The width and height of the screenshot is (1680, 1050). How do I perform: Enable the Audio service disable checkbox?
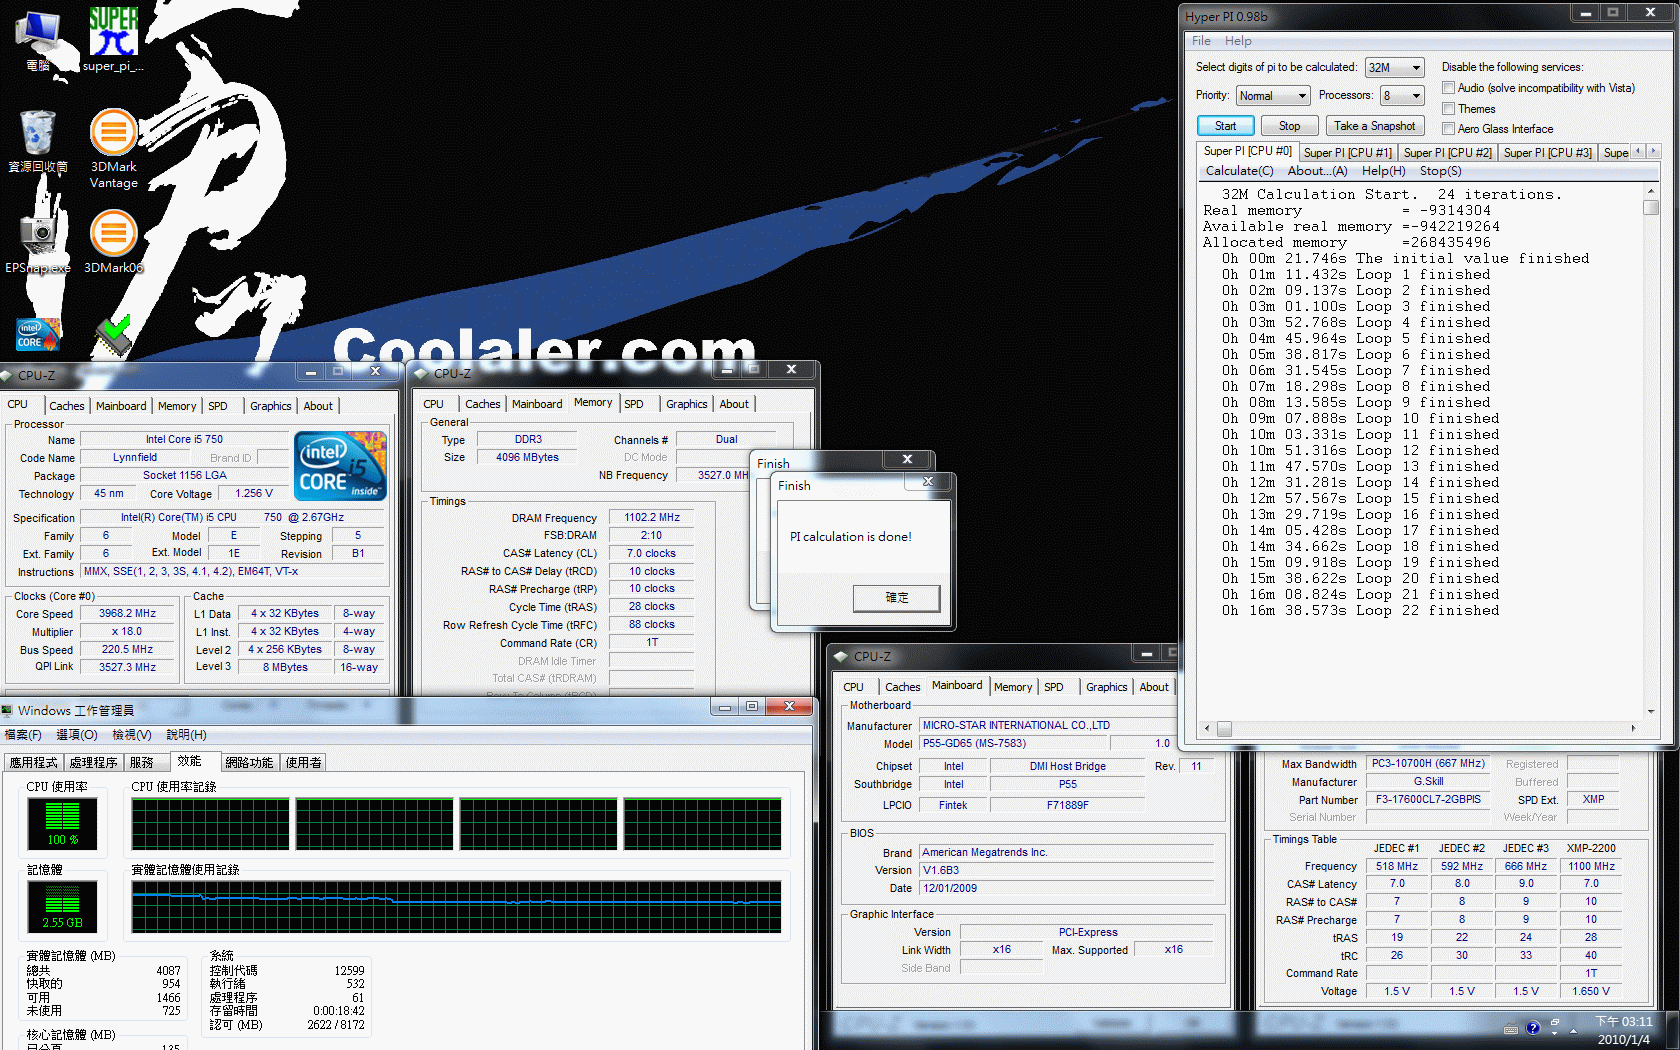click(1448, 88)
